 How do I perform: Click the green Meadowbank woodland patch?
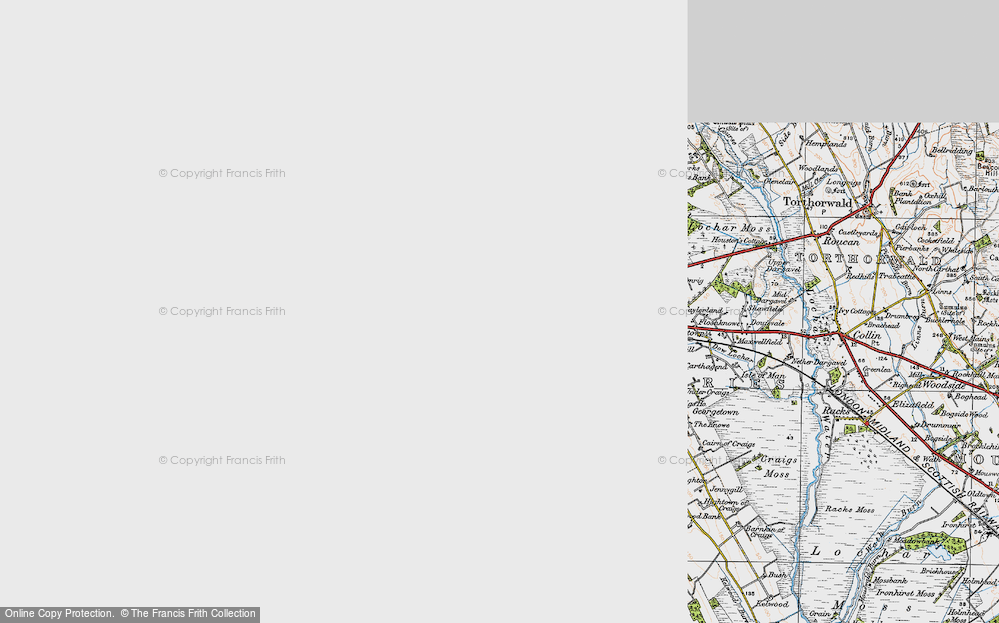tap(935, 542)
